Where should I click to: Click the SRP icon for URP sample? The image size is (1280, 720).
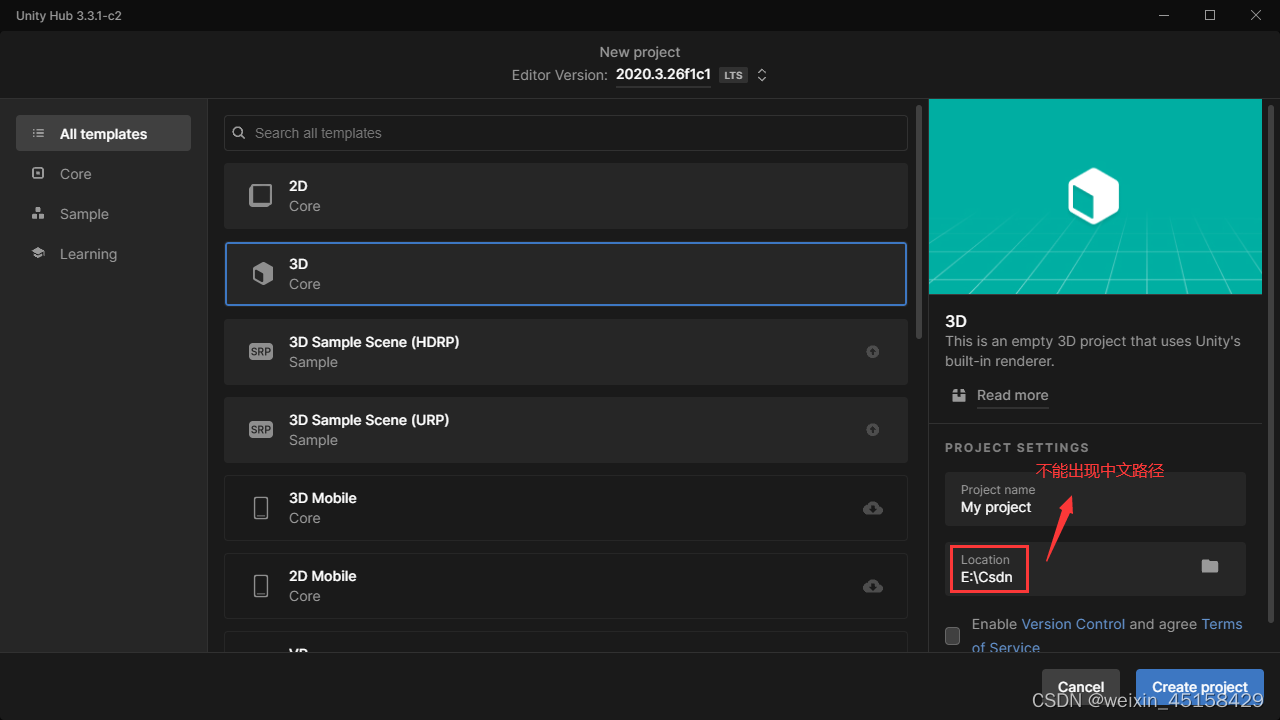[x=261, y=430]
